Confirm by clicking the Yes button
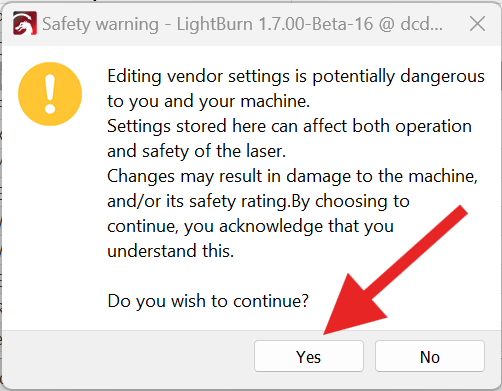Screen dimensions: 502x391 [309, 356]
